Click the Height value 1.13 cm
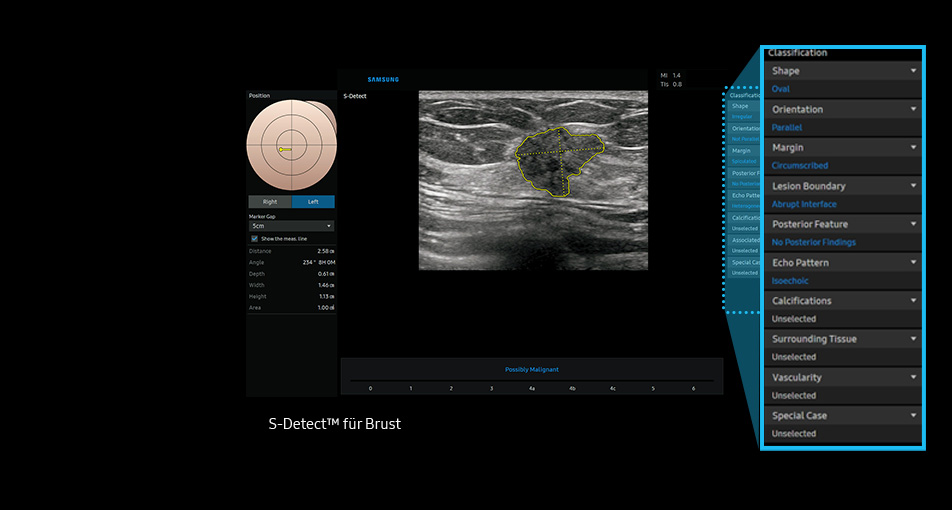952x510 pixels. pyautogui.click(x=325, y=296)
